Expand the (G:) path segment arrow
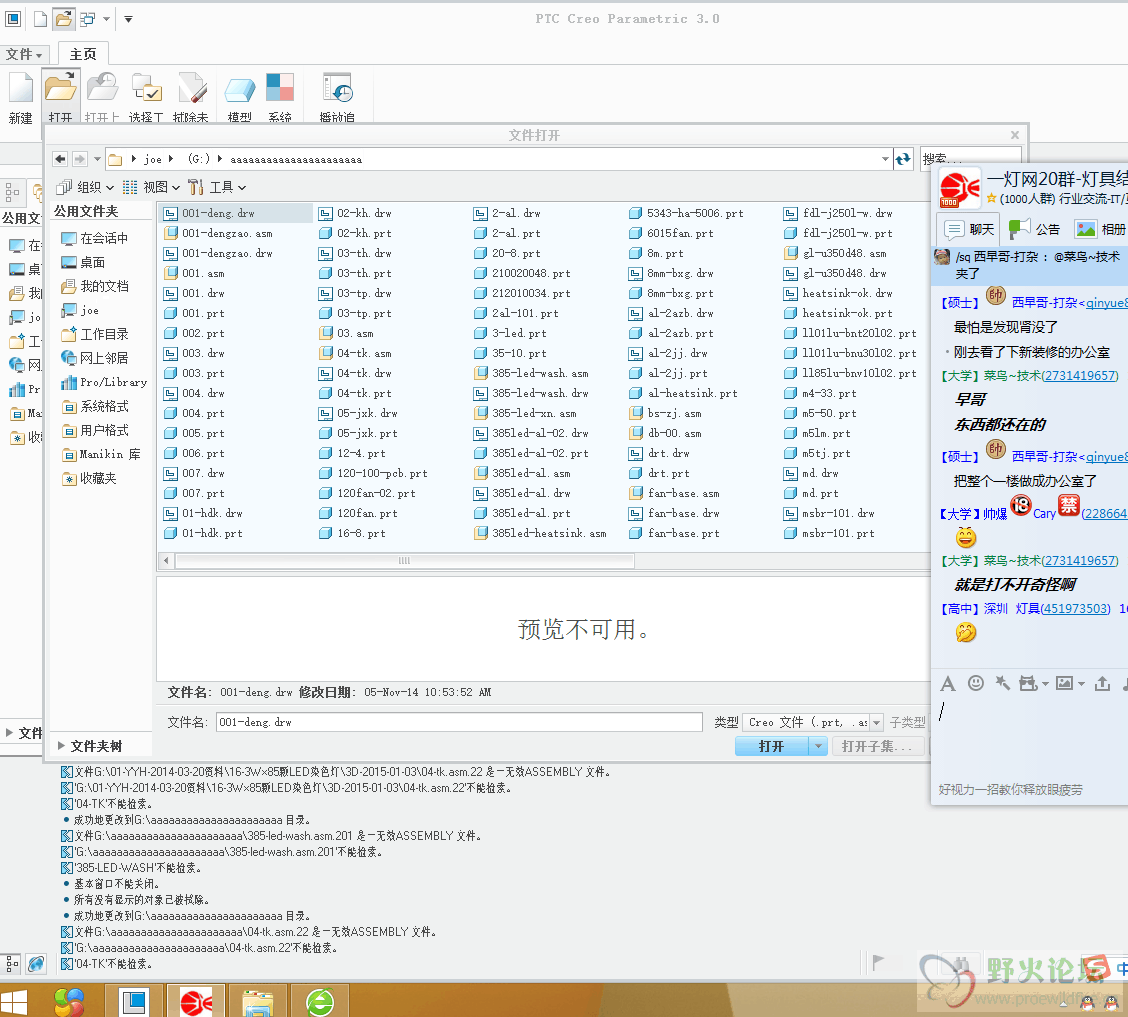The height and width of the screenshot is (1017, 1128). (219, 159)
